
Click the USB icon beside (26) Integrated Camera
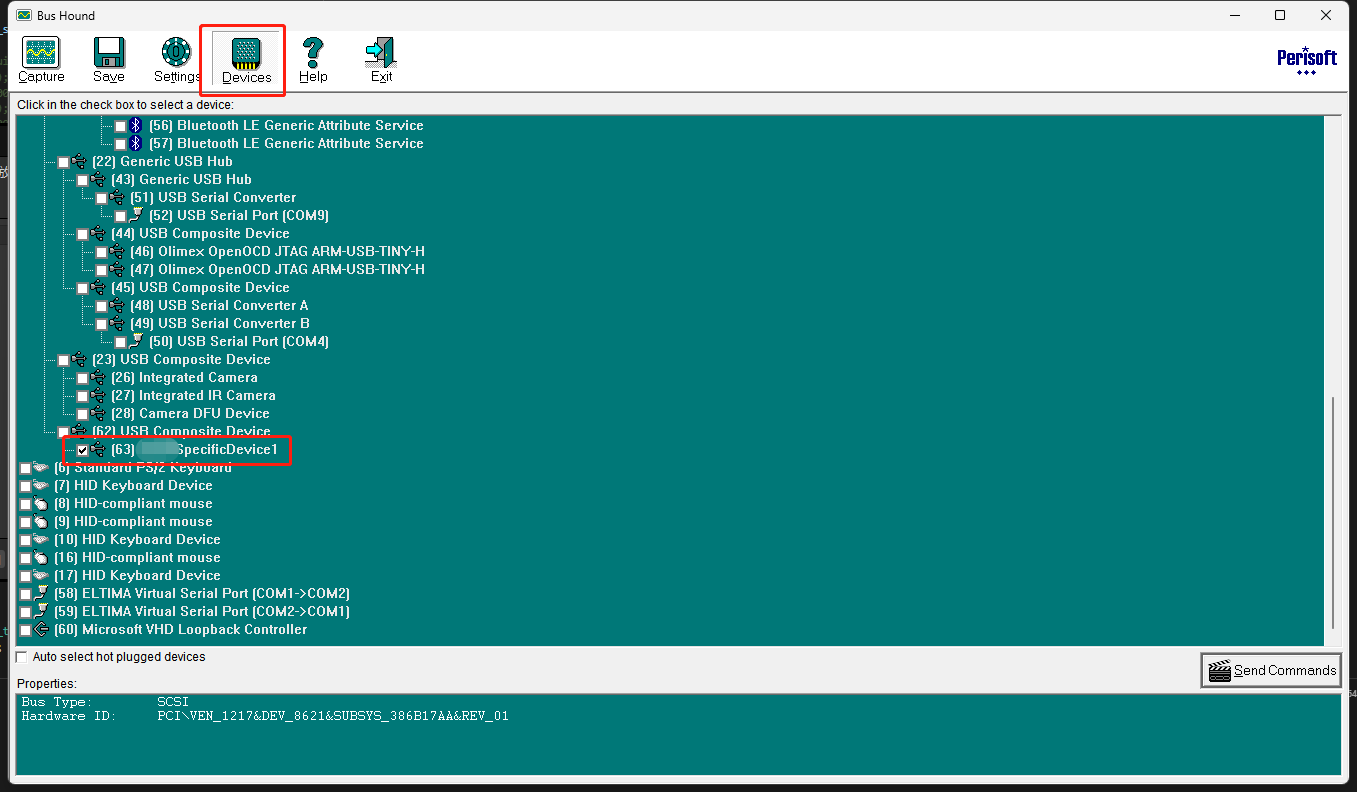tap(98, 377)
